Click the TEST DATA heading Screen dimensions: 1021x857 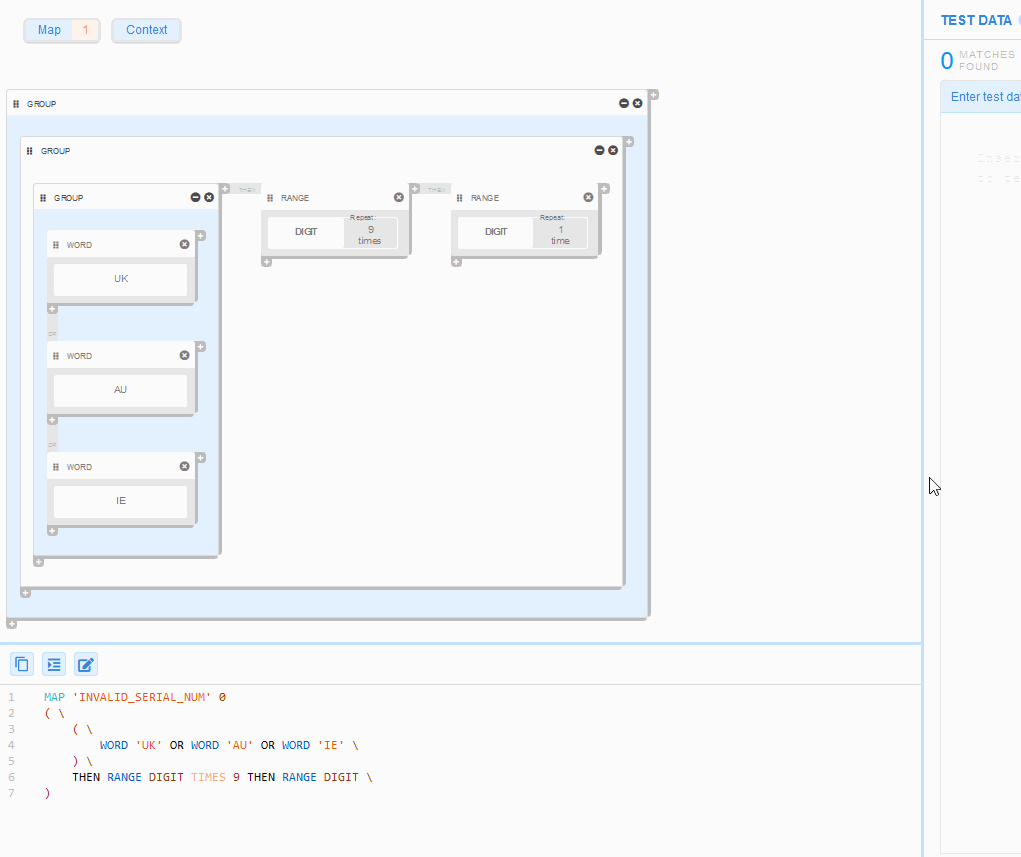[x=976, y=21]
